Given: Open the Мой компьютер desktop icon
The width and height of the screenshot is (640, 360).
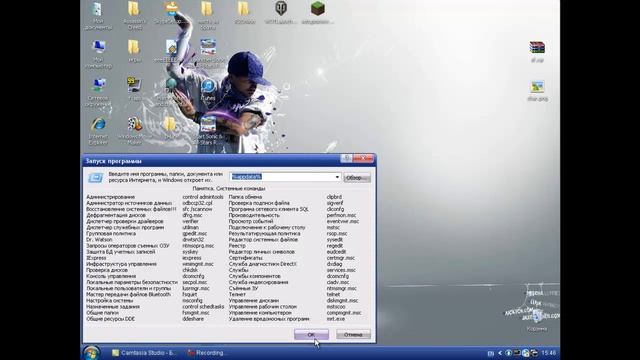Looking at the screenshot, I should [98, 54].
